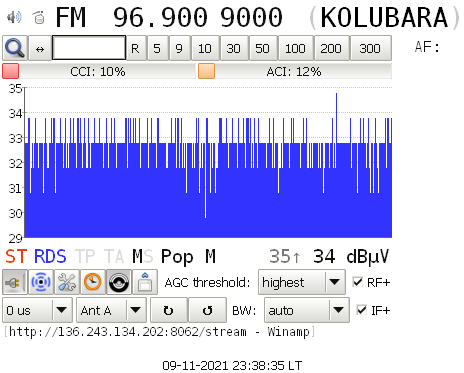Viewport: 464px width, 373px height.
Task: Click the KOLUBARA station name
Action: [384, 17]
